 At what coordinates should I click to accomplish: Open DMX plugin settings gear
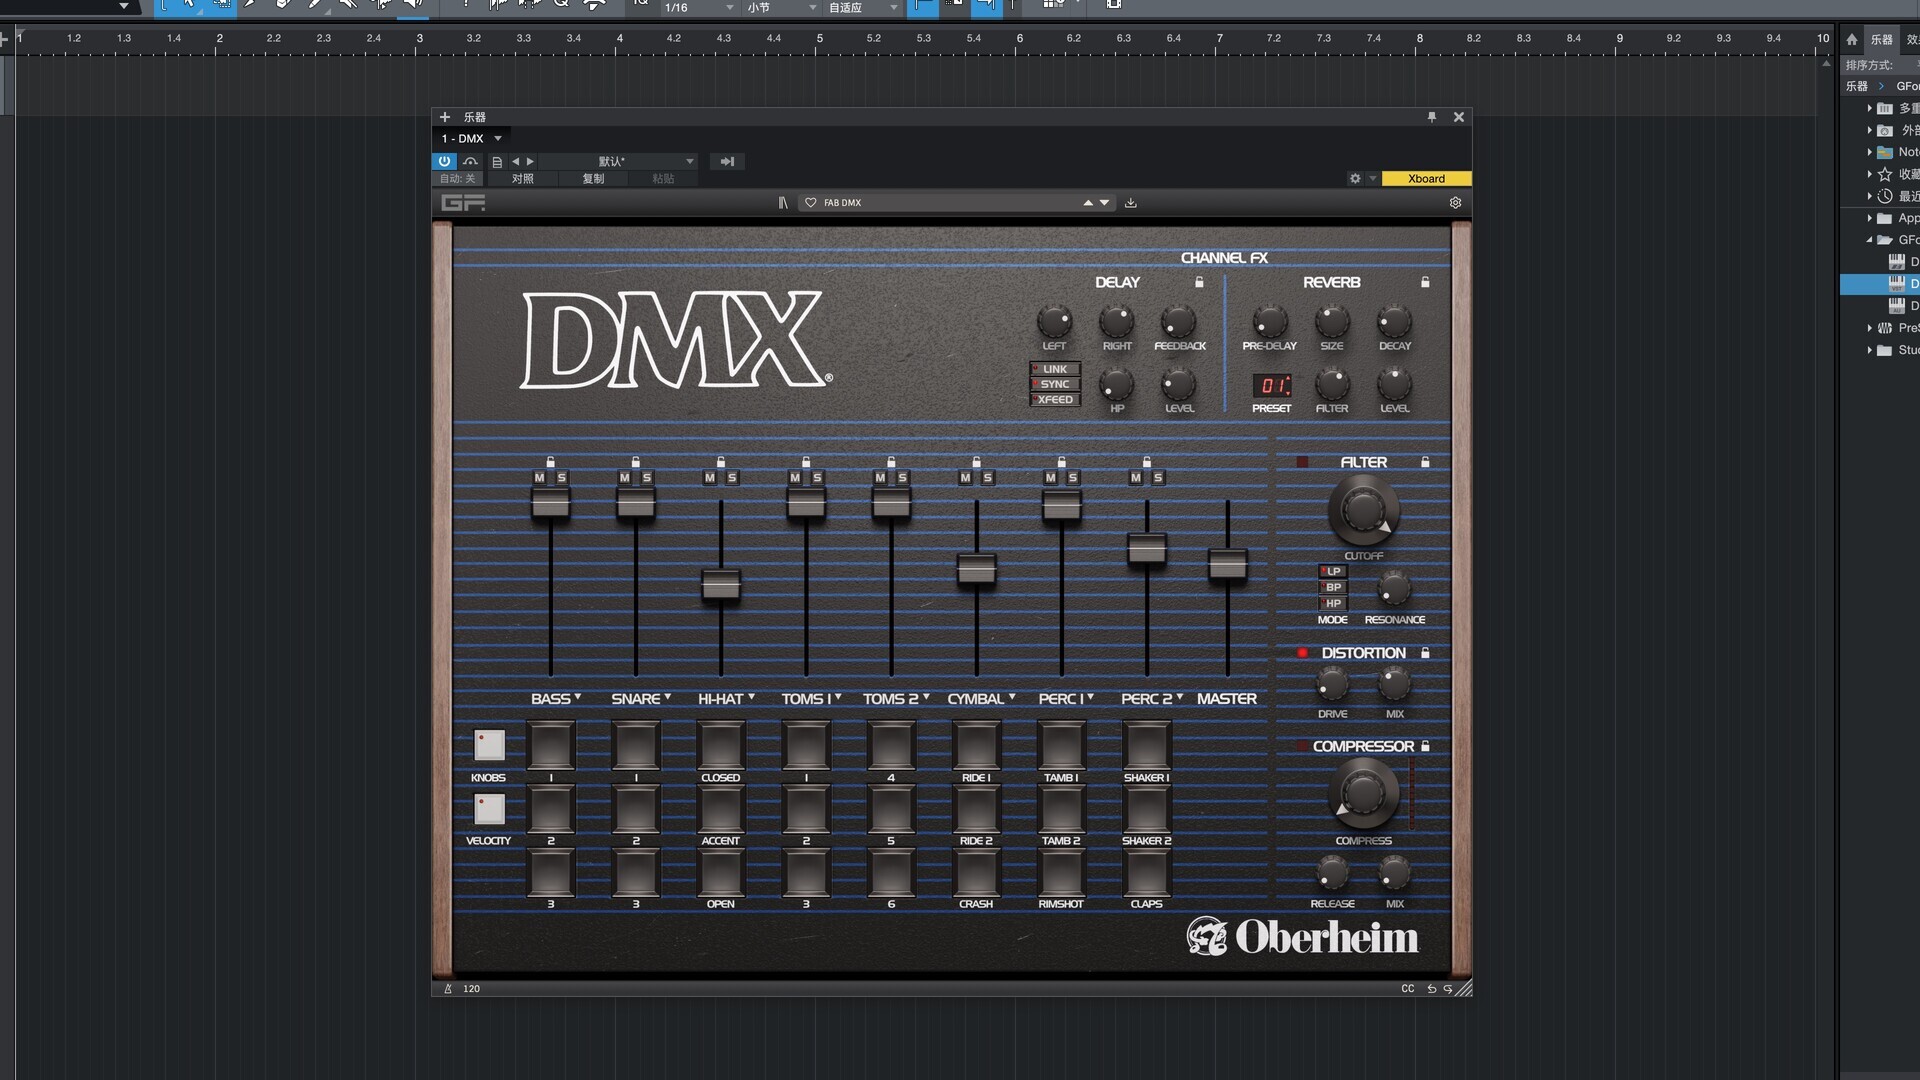1455,203
